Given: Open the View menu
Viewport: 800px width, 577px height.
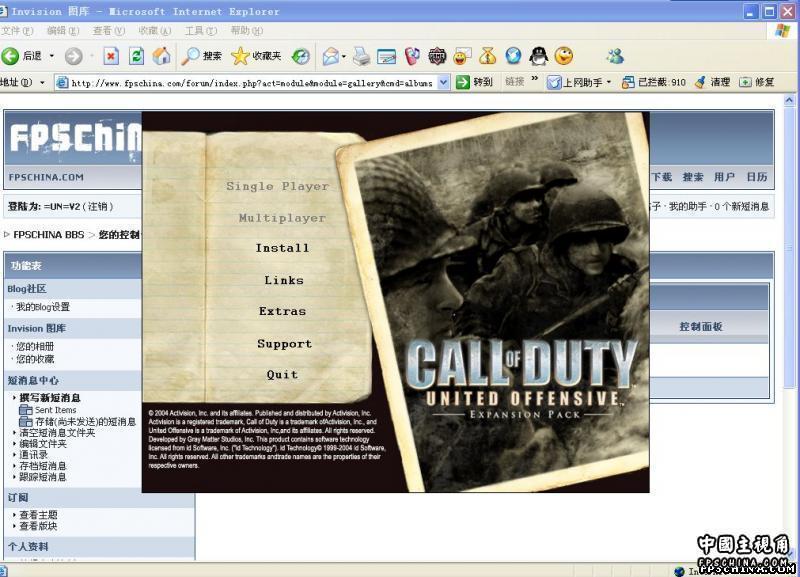Looking at the screenshot, I should click(x=109, y=31).
